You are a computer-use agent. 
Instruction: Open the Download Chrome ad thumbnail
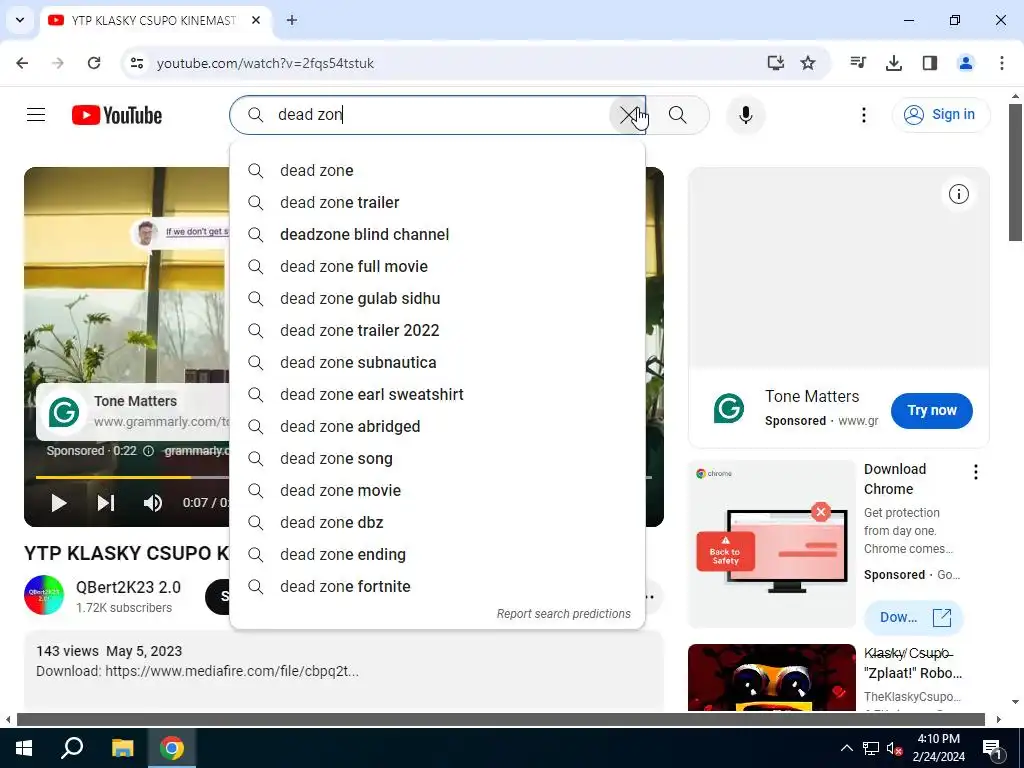tap(772, 543)
